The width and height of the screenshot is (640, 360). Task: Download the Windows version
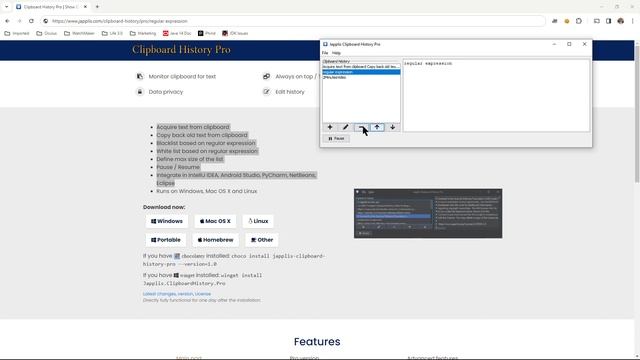point(167,221)
